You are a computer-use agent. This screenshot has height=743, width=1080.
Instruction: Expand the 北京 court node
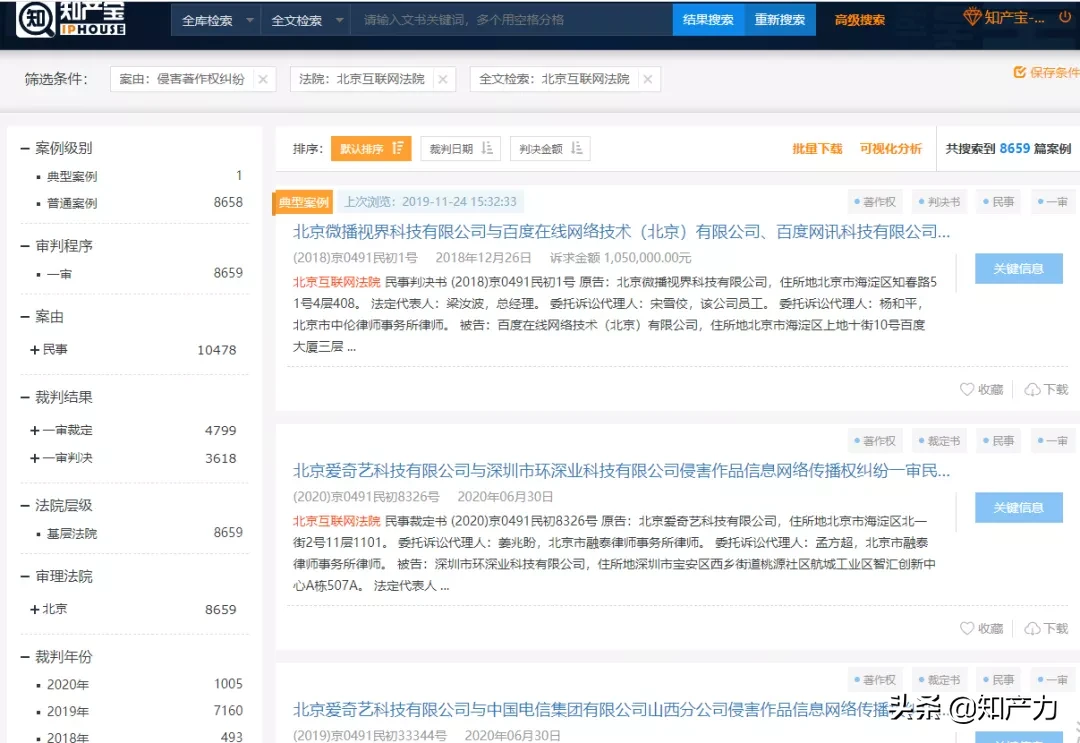[34, 609]
